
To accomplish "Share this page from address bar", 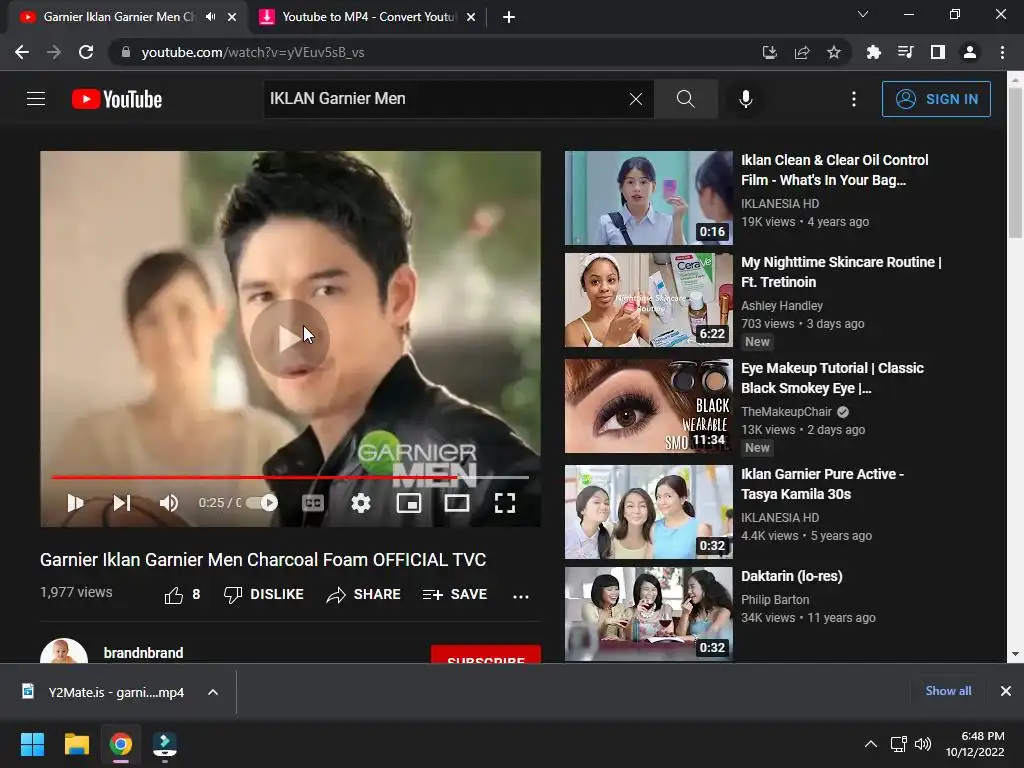I will coord(801,52).
